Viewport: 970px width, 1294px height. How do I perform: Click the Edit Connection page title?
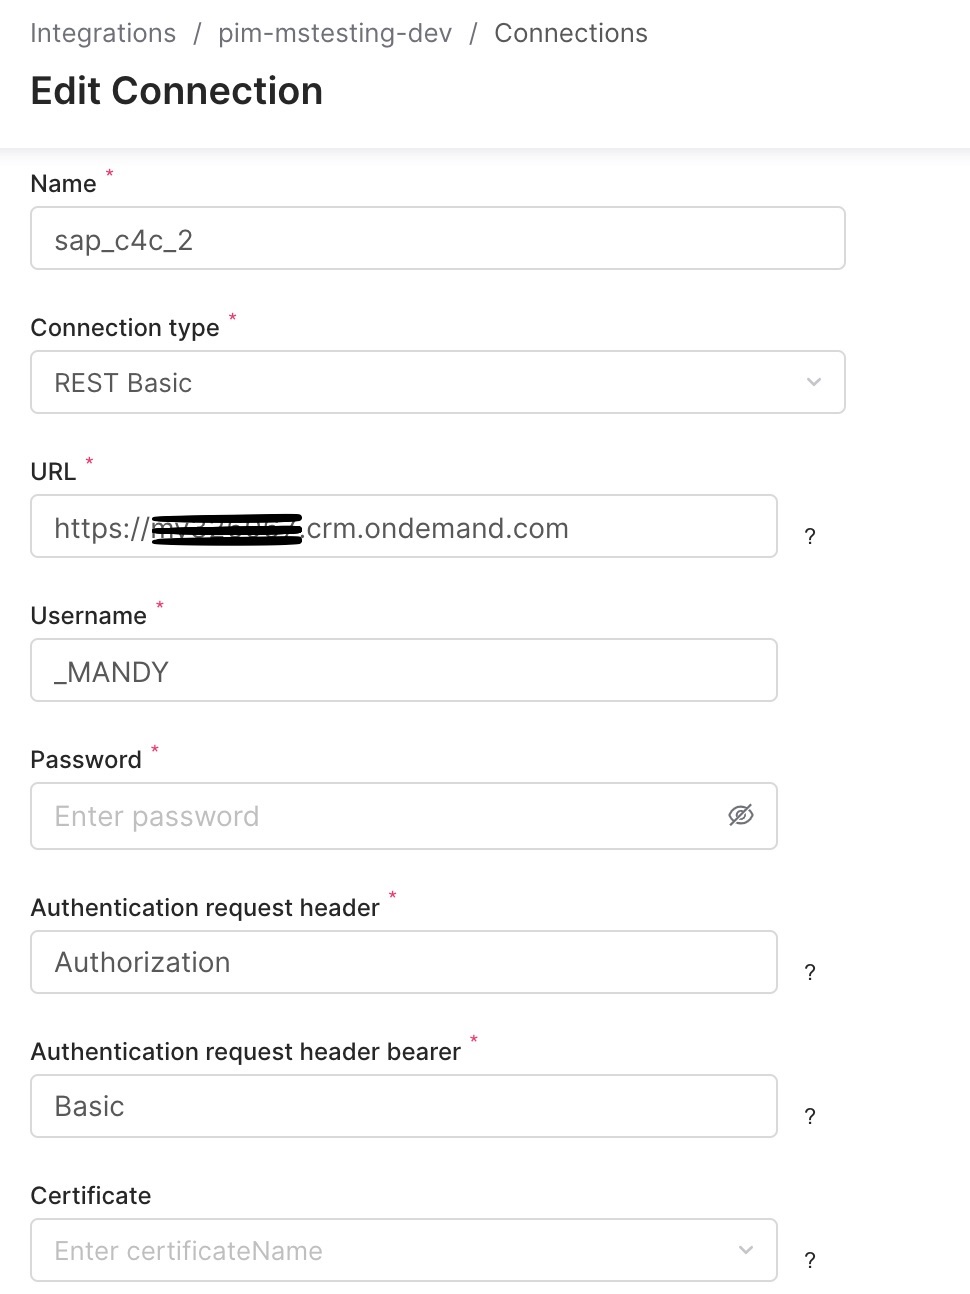point(177,91)
